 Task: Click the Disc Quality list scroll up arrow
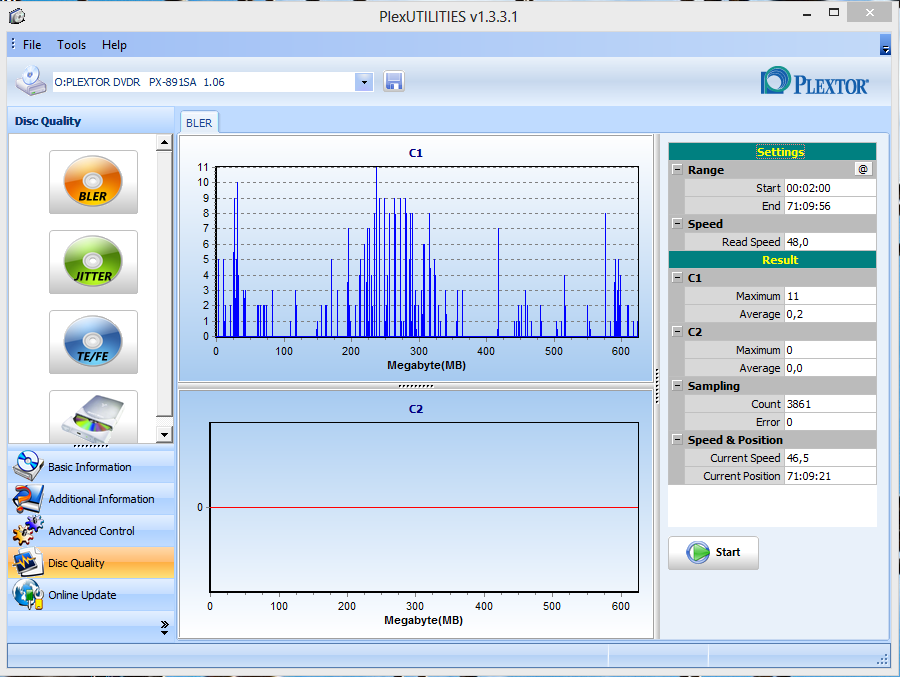pyautogui.click(x=164, y=142)
